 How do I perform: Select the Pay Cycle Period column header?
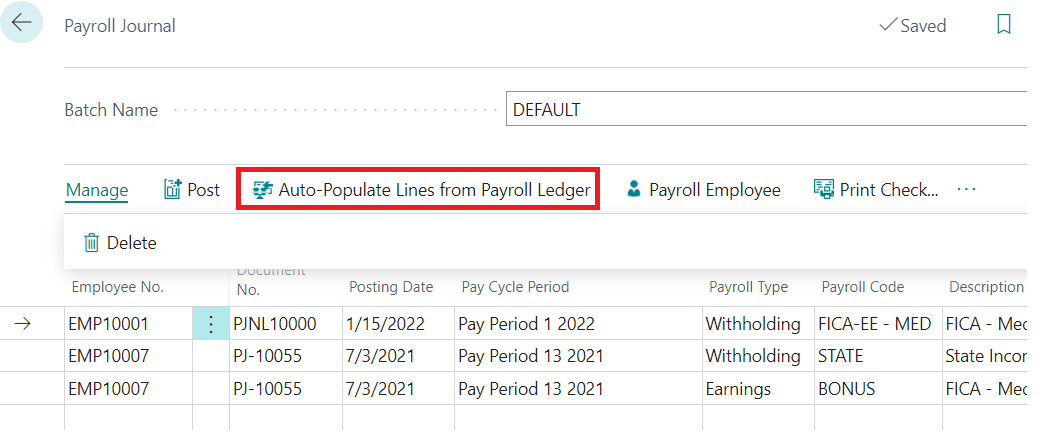click(x=516, y=287)
